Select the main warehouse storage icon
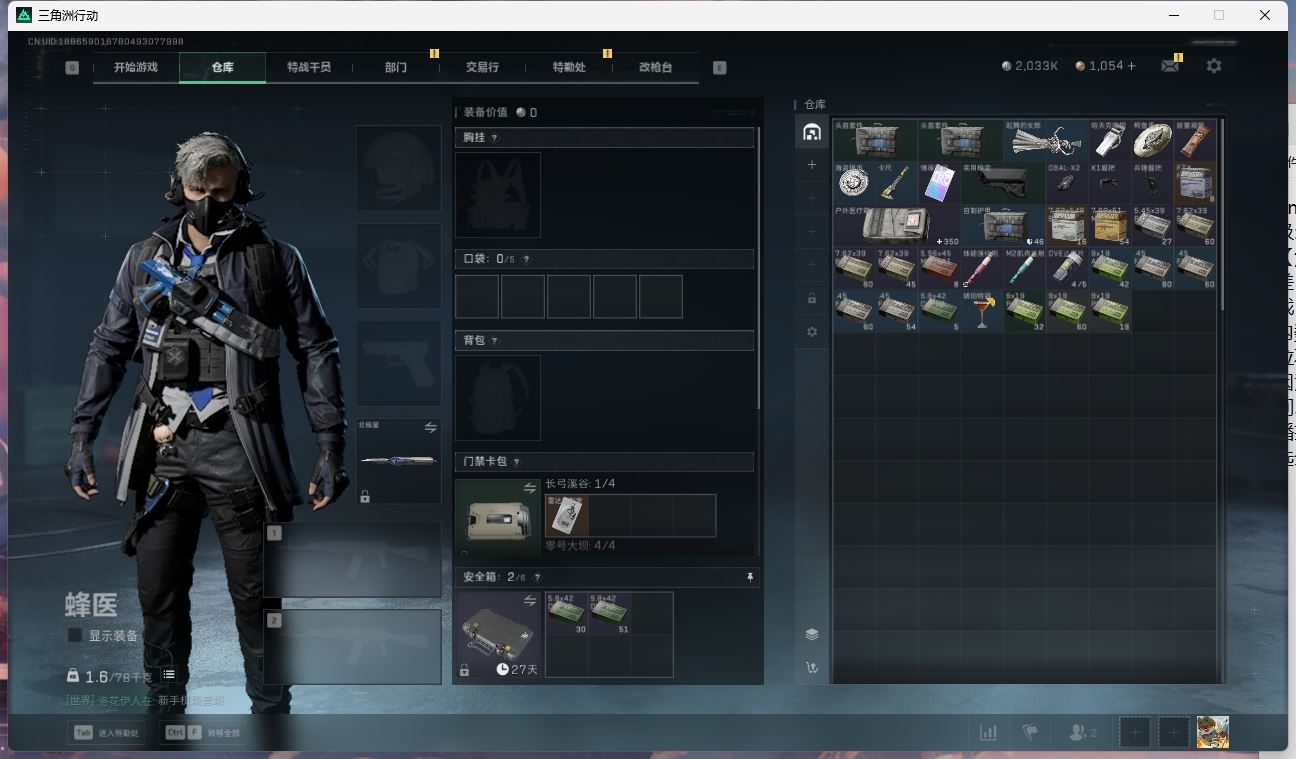Viewport: 1296px width, 759px height. tap(812, 132)
